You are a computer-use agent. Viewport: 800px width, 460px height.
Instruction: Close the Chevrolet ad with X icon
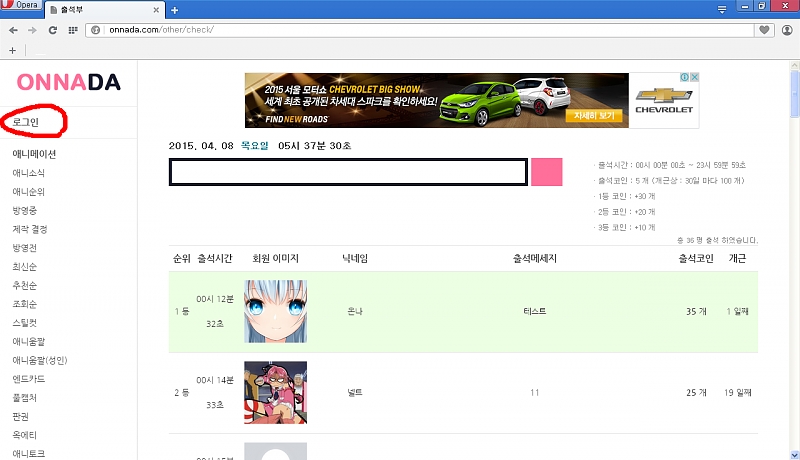coord(693,77)
